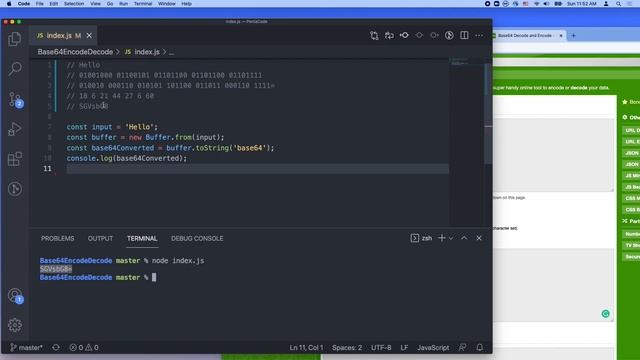The height and width of the screenshot is (360, 640).
Task: Change line ending via LF status item
Action: click(x=404, y=347)
